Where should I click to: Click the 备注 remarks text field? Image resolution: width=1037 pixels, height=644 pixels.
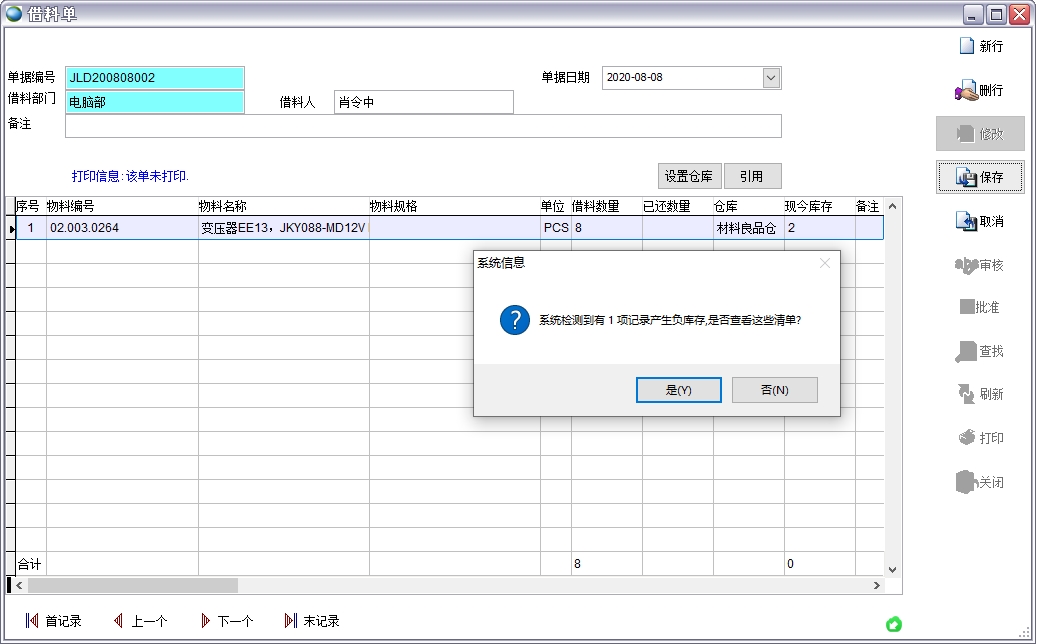423,126
